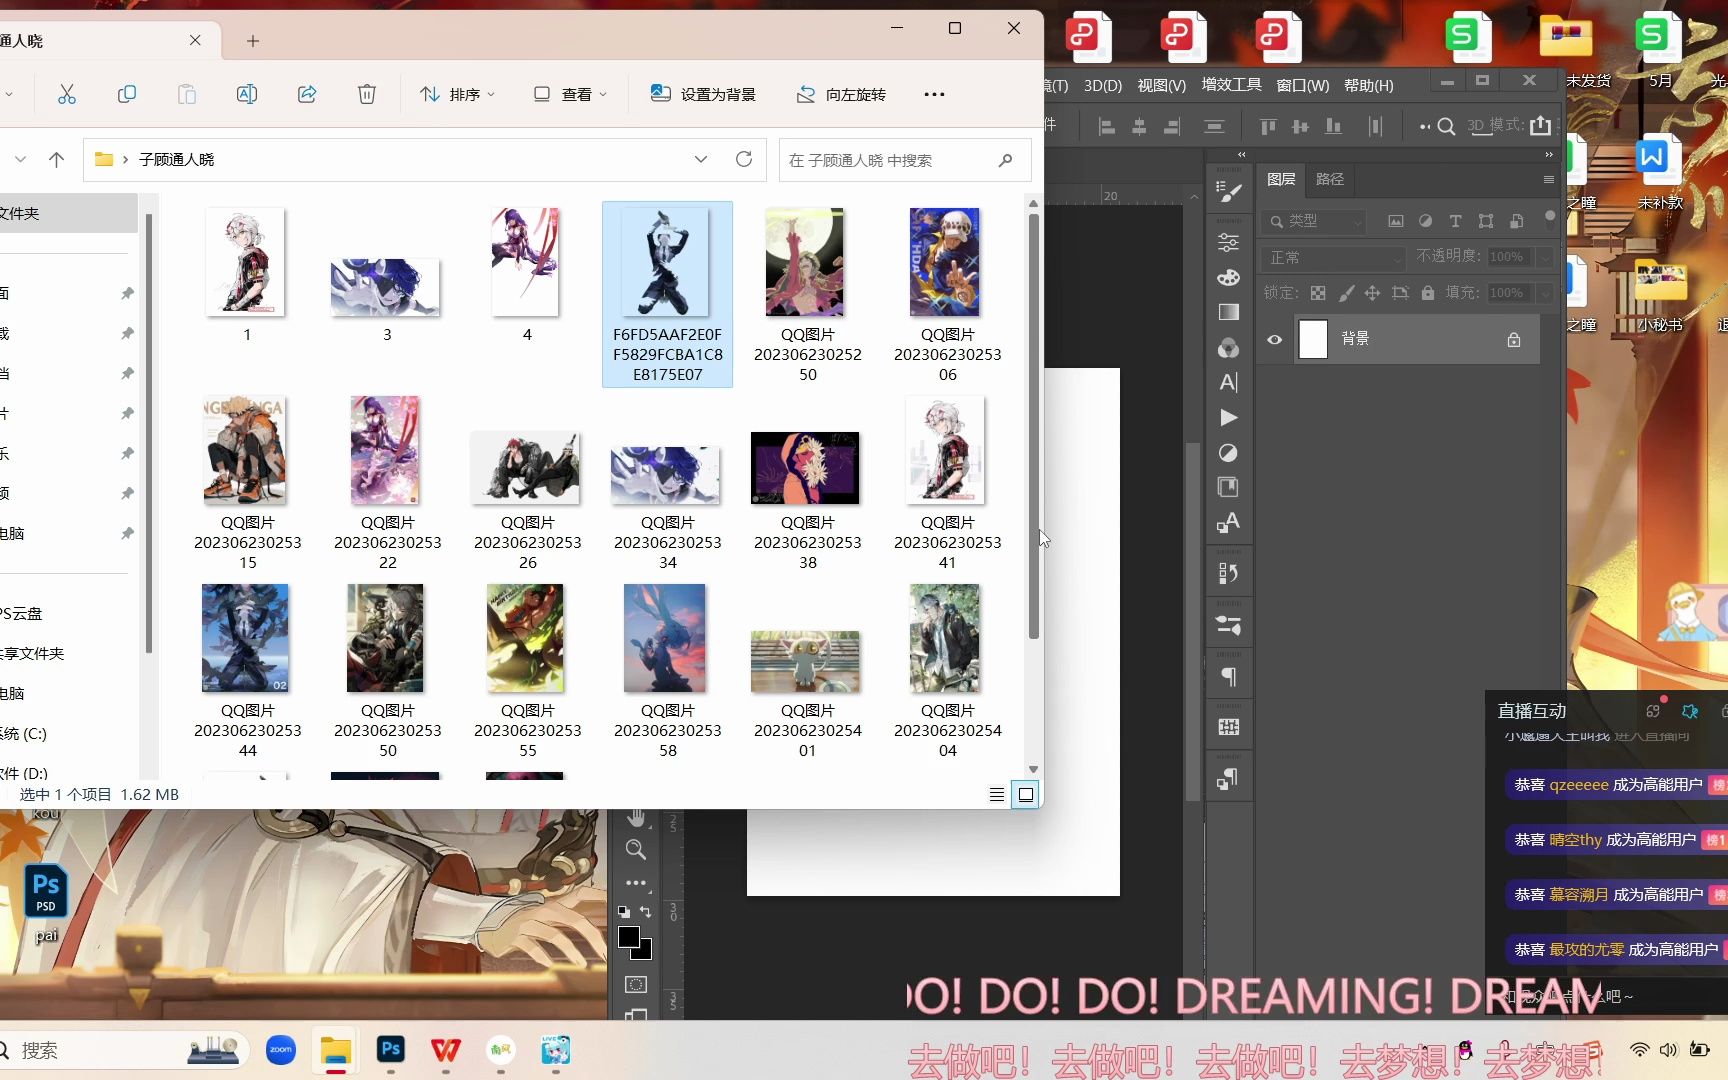Viewport: 1728px width, 1080px height.
Task: Open Layers panel flyout menu
Action: pos(1548,180)
